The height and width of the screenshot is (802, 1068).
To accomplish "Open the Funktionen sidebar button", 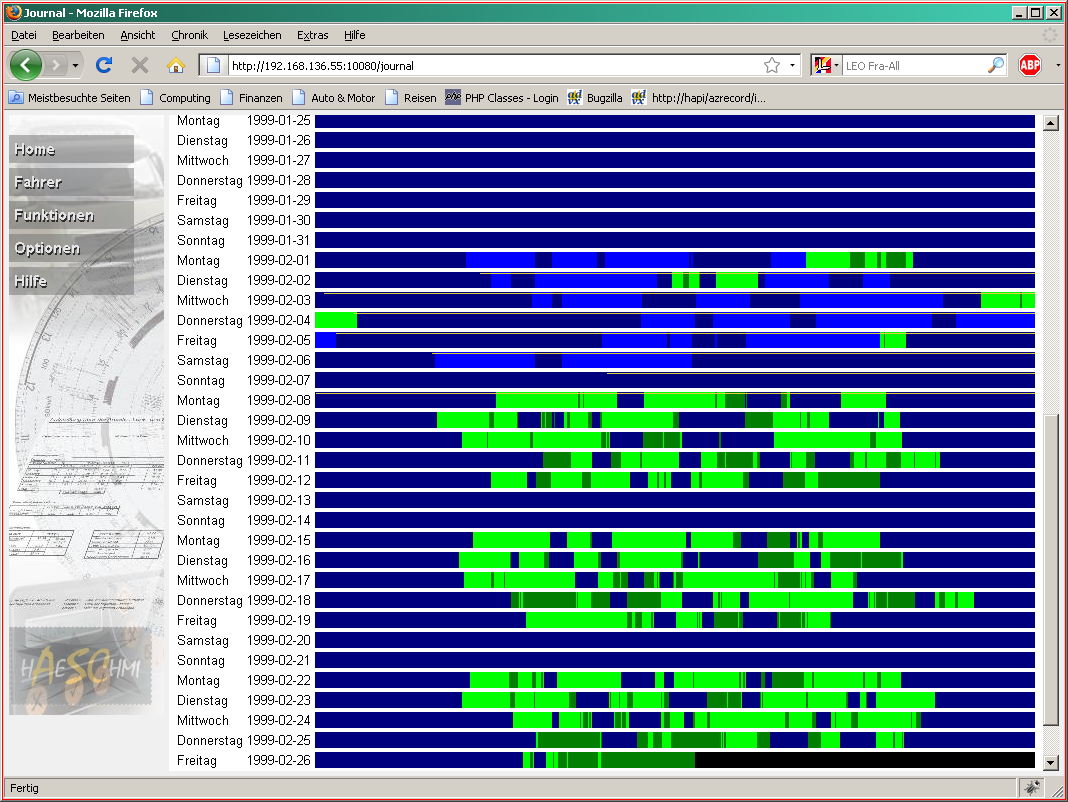I will (71, 216).
